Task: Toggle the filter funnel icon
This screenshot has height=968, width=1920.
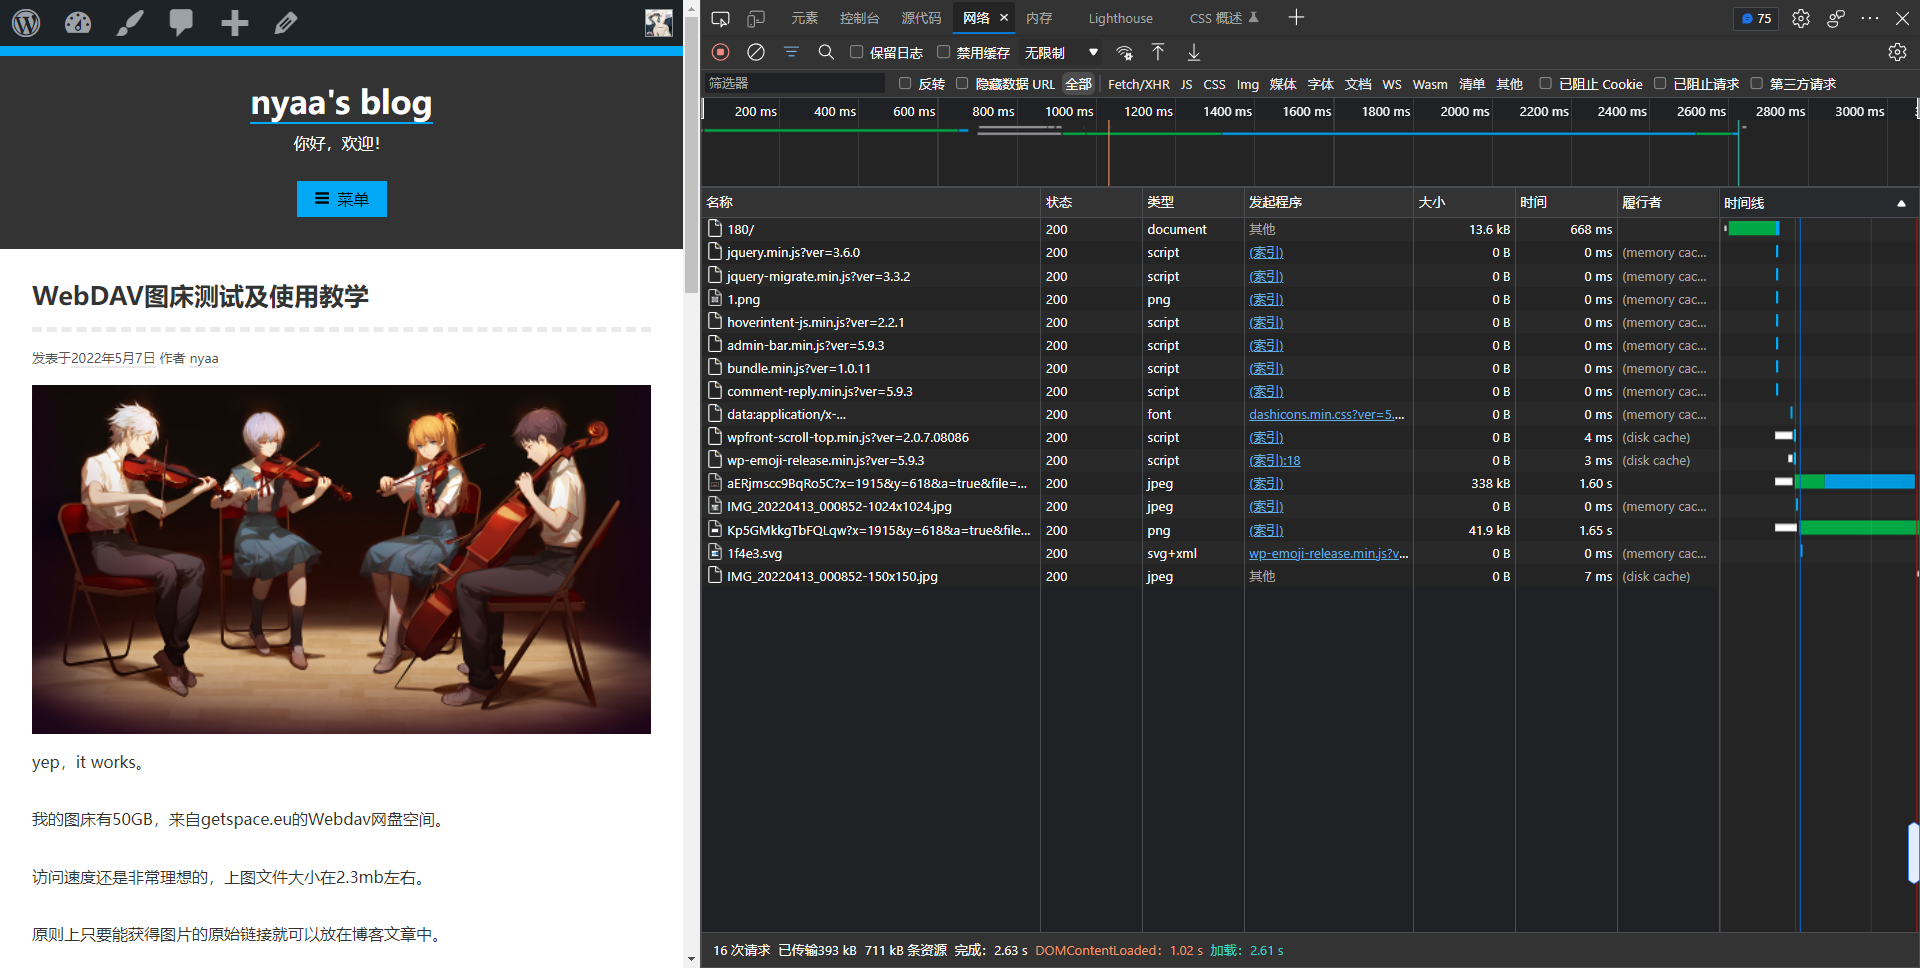Action: (791, 52)
